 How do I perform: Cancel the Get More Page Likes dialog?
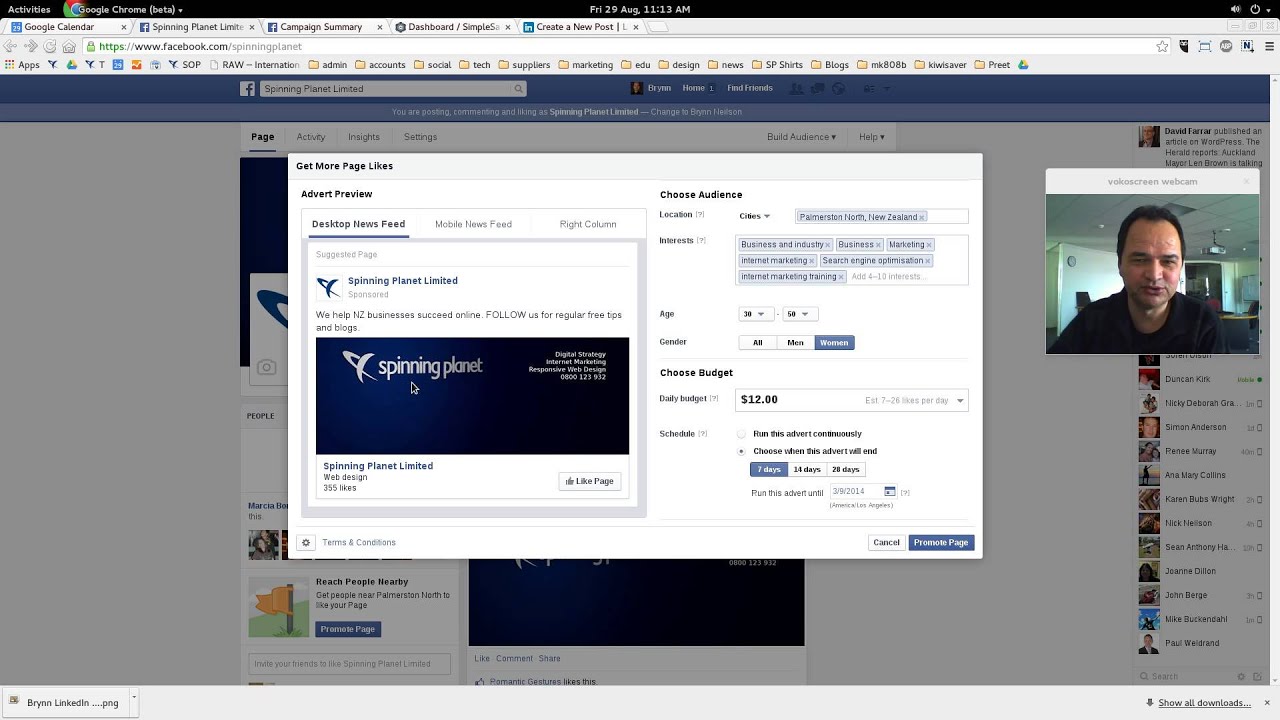pos(886,543)
